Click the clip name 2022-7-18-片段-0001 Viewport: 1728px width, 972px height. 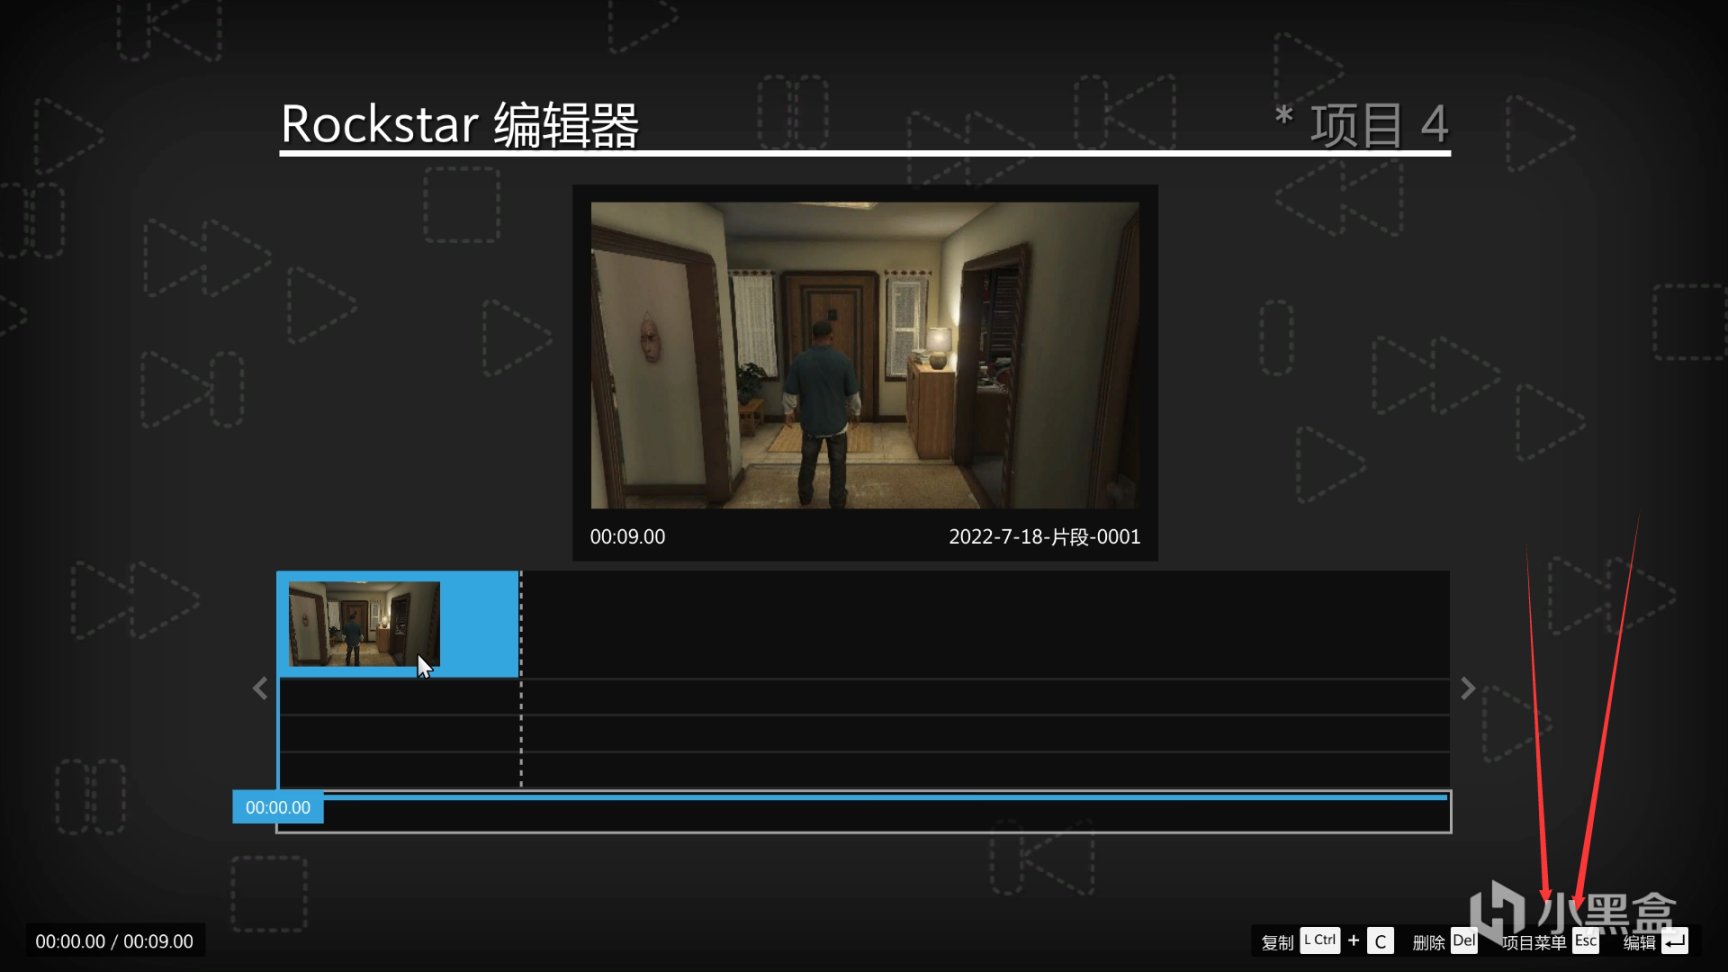click(x=1044, y=537)
